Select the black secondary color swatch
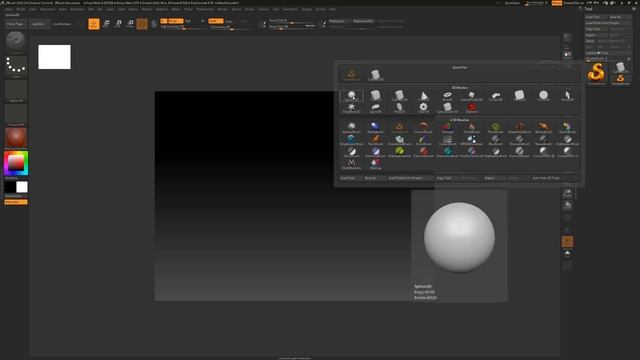The height and width of the screenshot is (360, 640). pyautogui.click(x=10, y=187)
